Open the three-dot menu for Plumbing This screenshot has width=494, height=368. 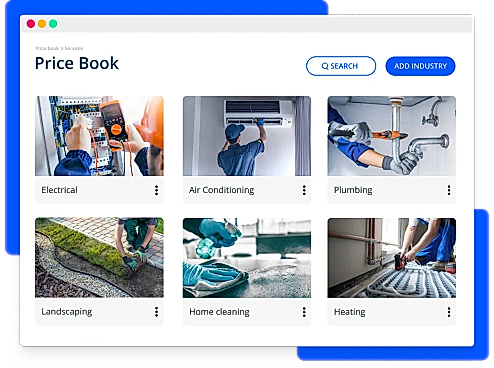click(449, 190)
